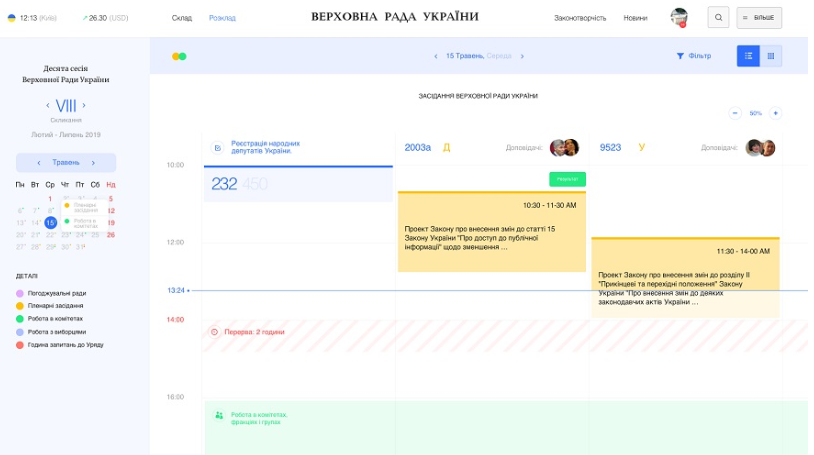Click Година запитань до Уряду legend dot

coord(20,345)
